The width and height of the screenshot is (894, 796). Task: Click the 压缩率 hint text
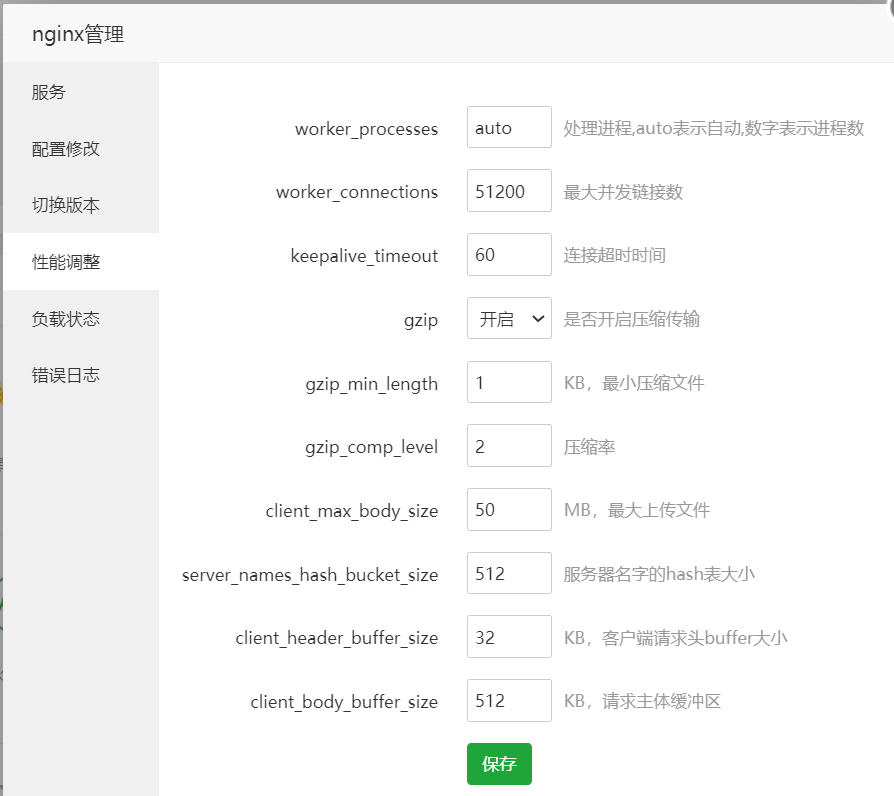[x=590, y=447]
